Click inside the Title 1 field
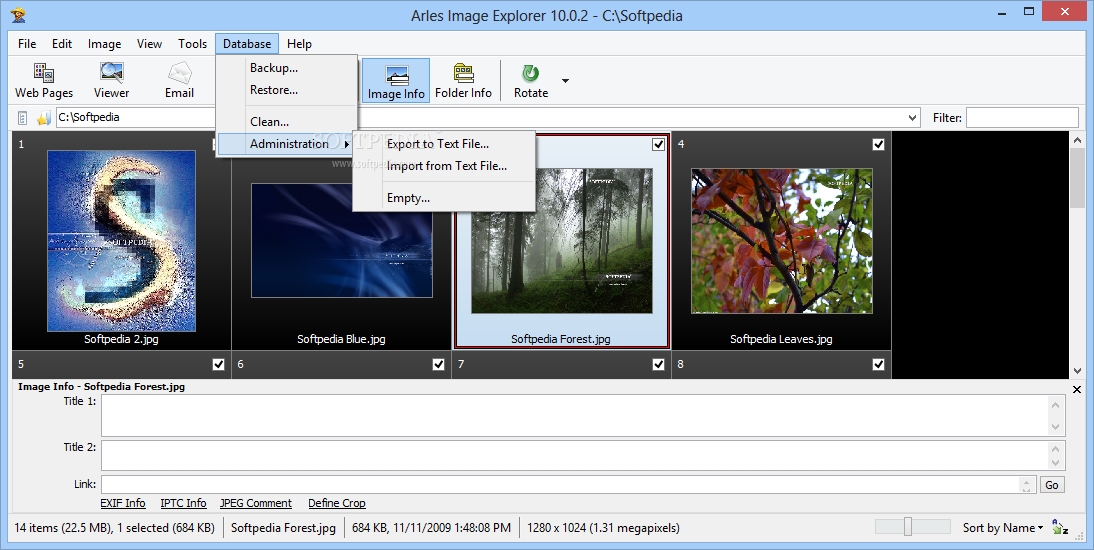This screenshot has height=550, width=1094. [574, 415]
